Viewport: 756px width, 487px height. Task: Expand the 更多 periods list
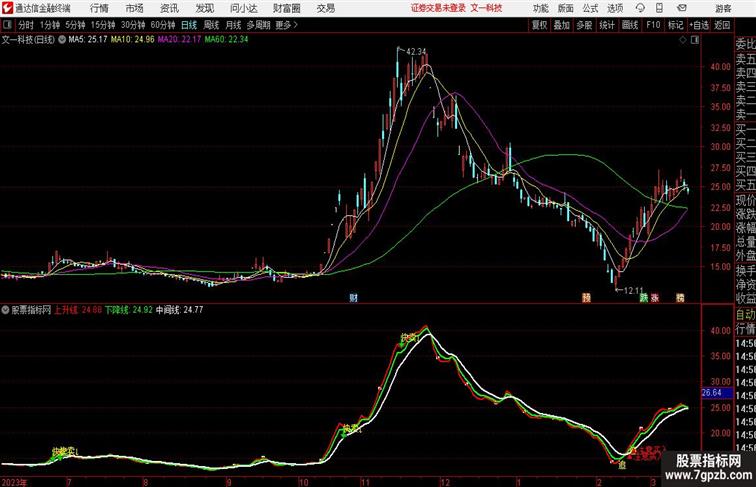[287, 25]
